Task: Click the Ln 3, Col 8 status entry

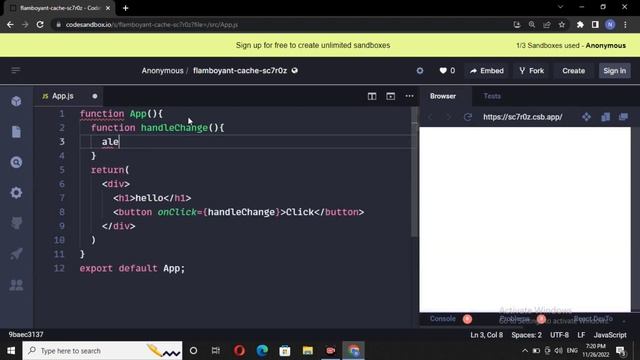Action: (x=487, y=335)
